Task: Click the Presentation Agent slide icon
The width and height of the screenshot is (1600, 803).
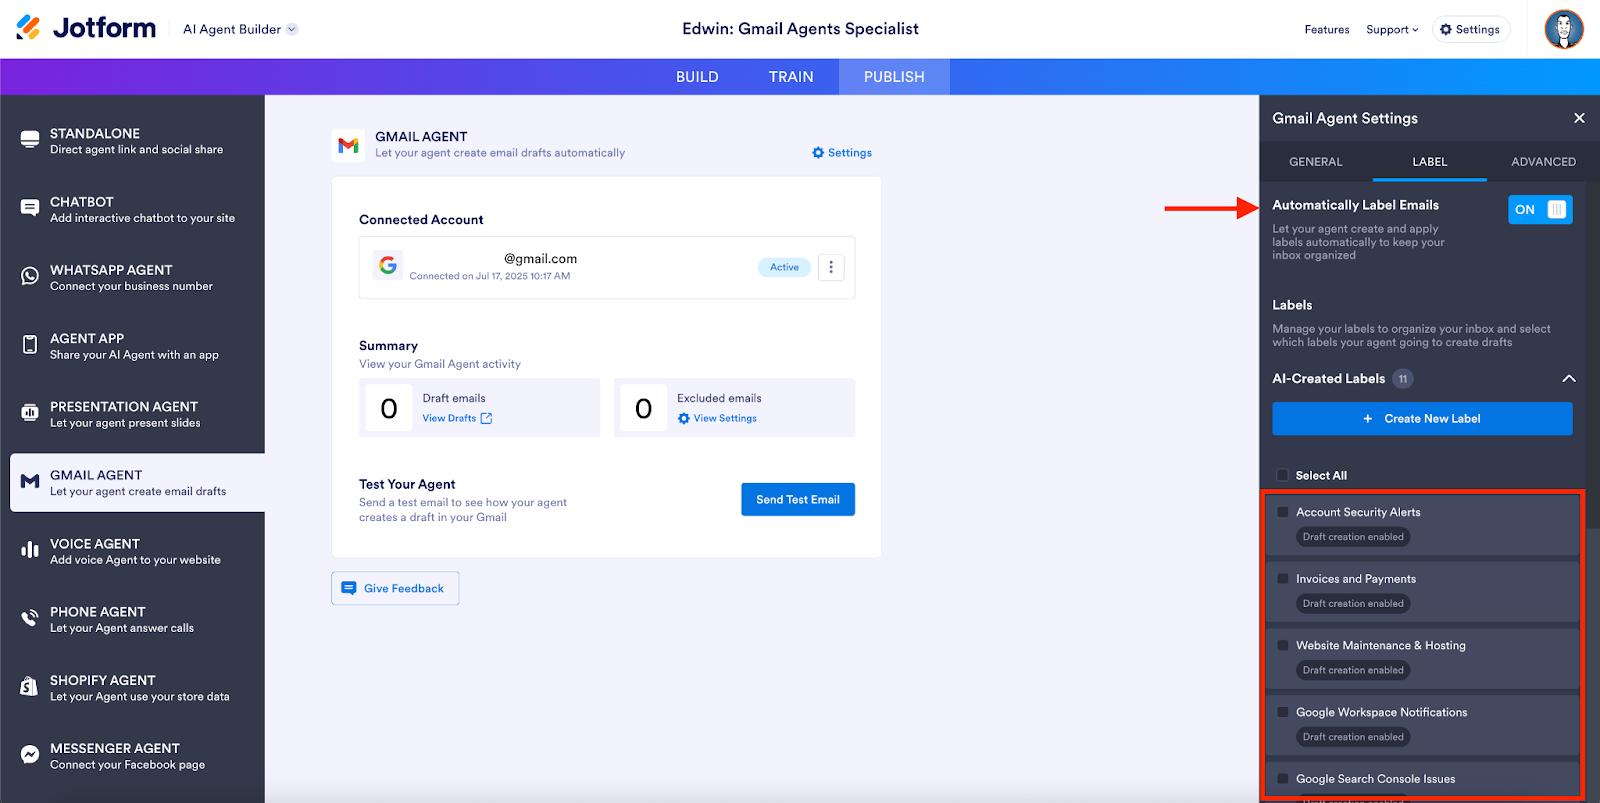Action: tap(30, 412)
